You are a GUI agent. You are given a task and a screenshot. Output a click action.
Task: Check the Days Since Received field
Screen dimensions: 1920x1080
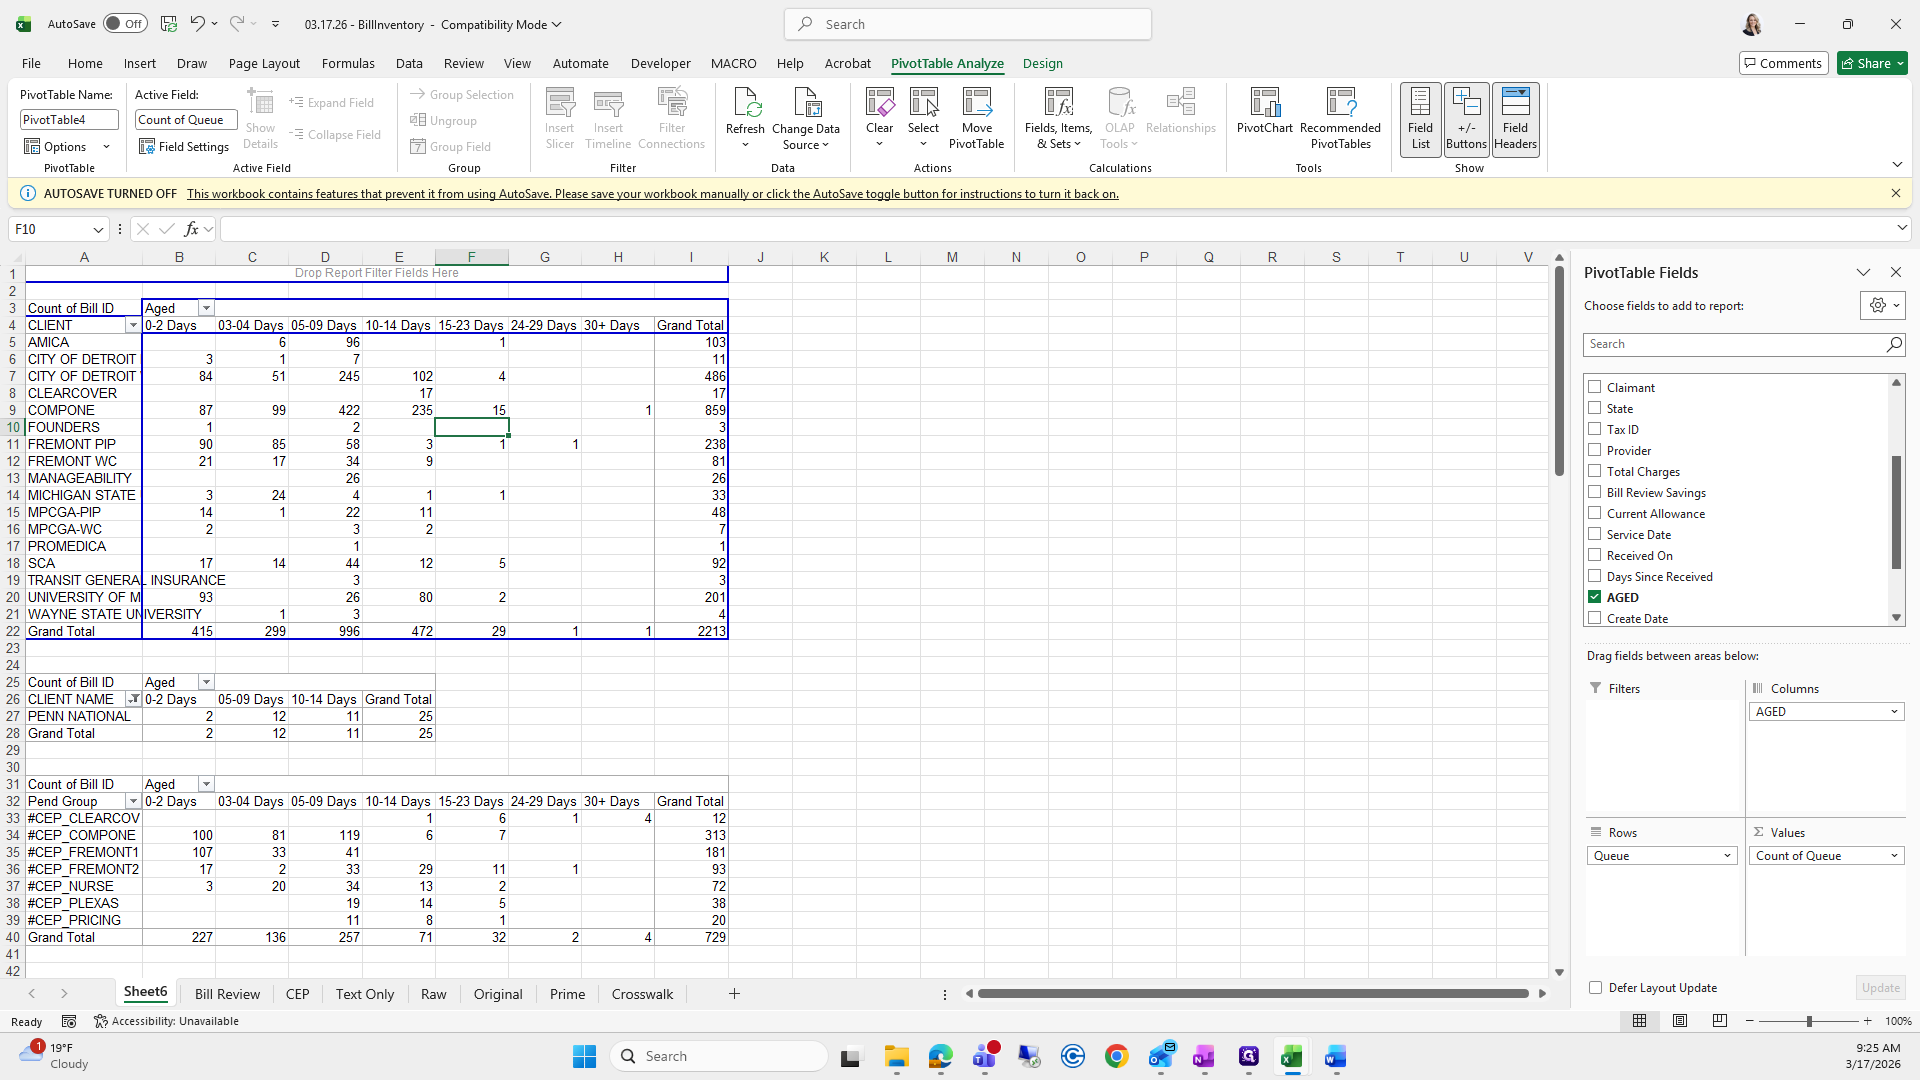click(1595, 576)
